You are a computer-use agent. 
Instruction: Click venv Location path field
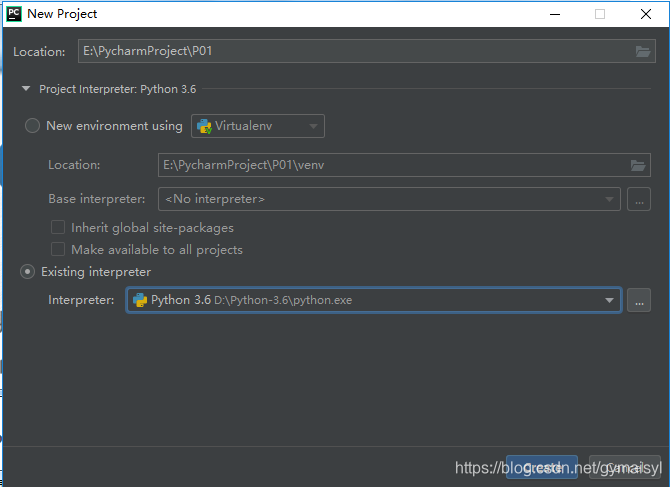click(x=404, y=165)
